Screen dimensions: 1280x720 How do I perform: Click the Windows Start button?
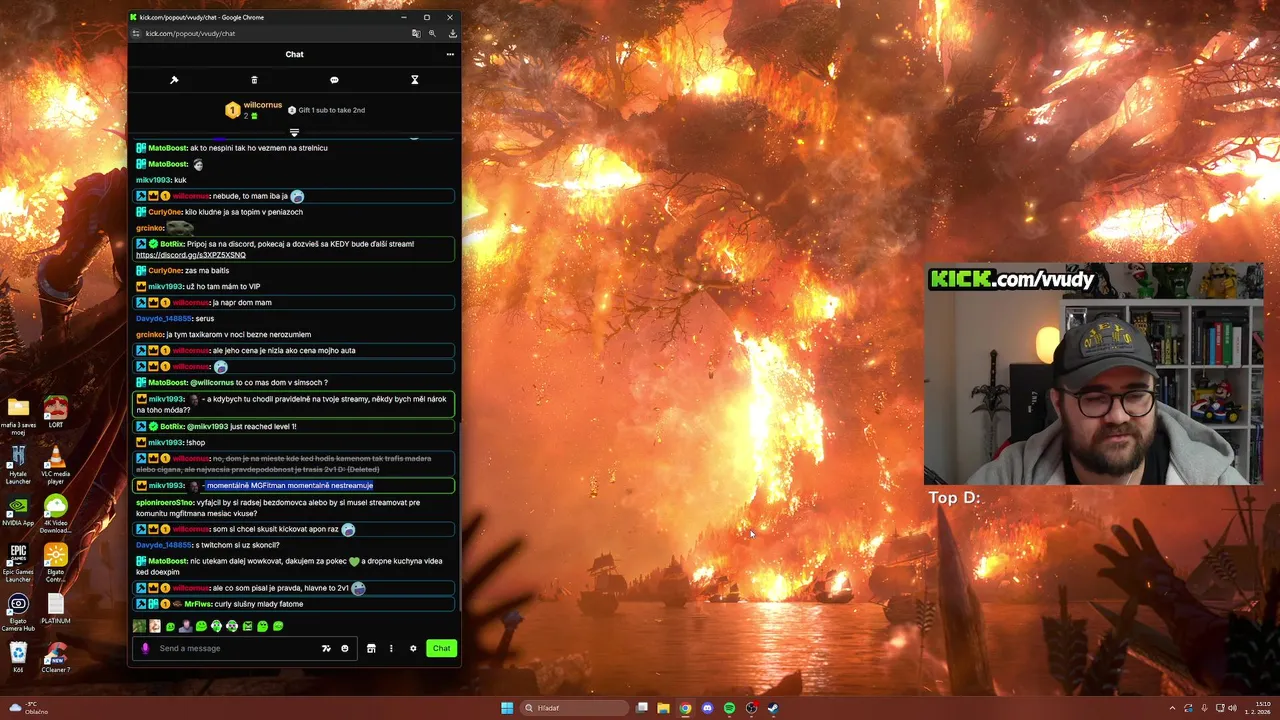tap(507, 708)
